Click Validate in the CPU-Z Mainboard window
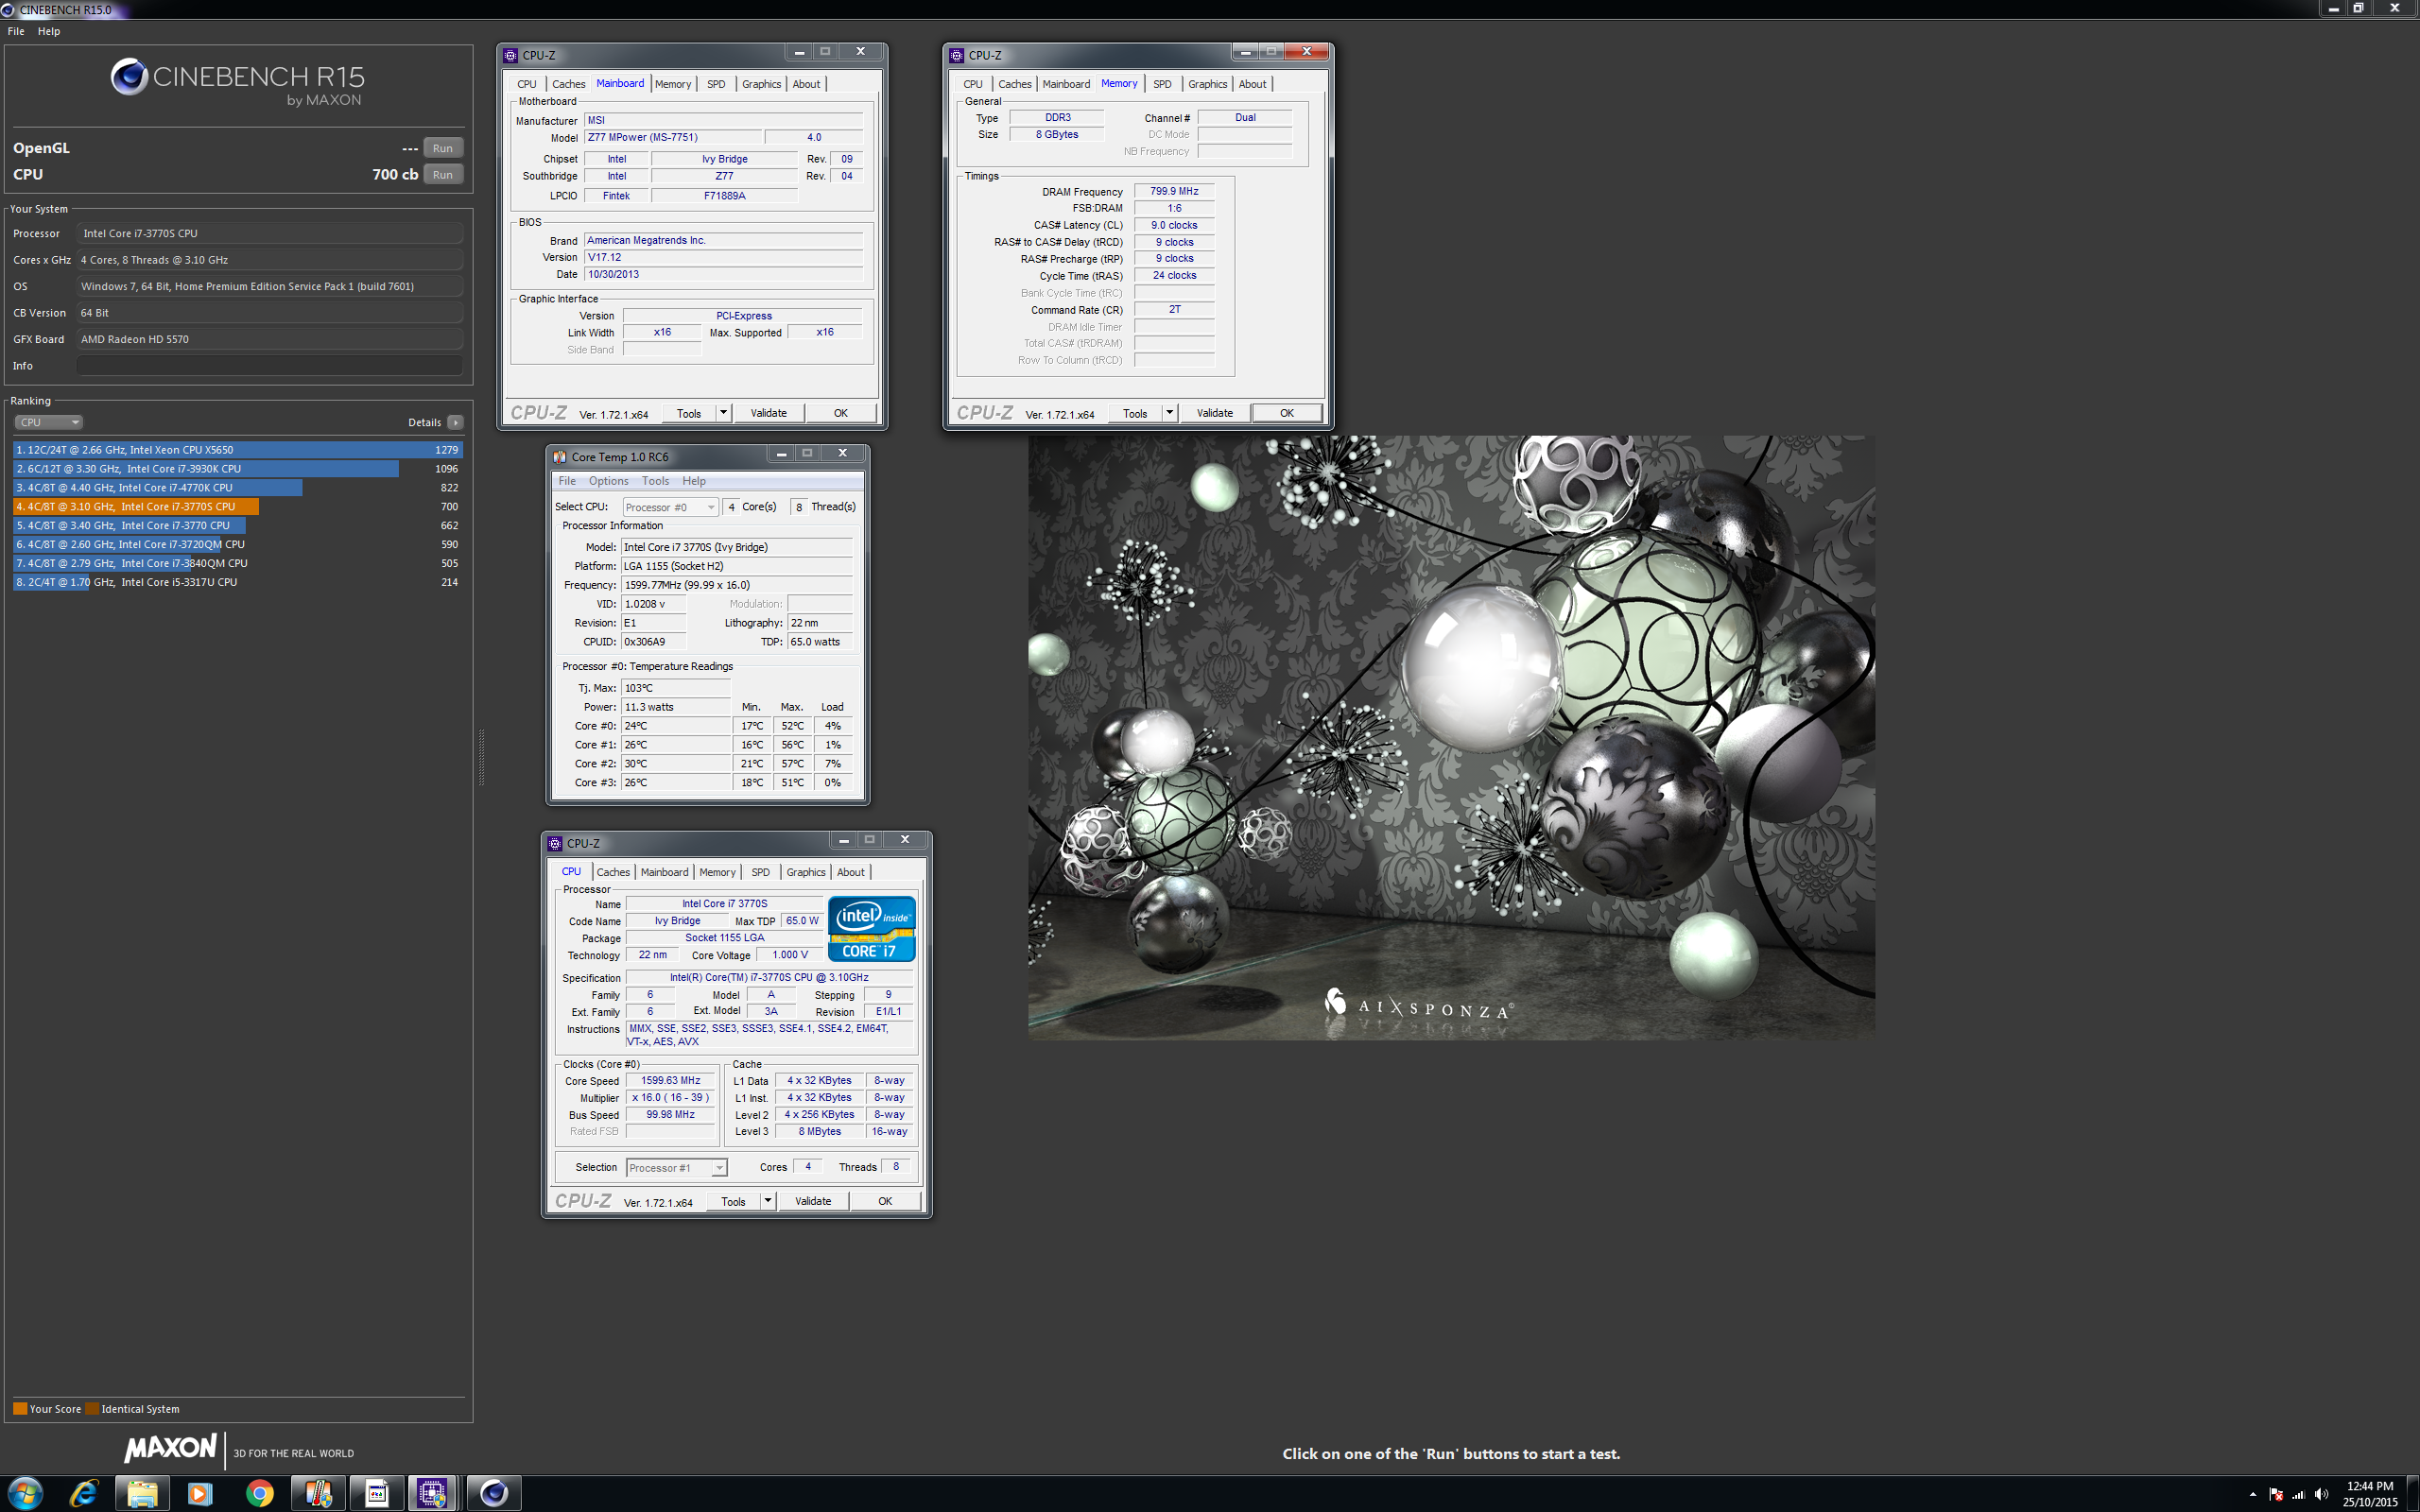 click(x=768, y=413)
